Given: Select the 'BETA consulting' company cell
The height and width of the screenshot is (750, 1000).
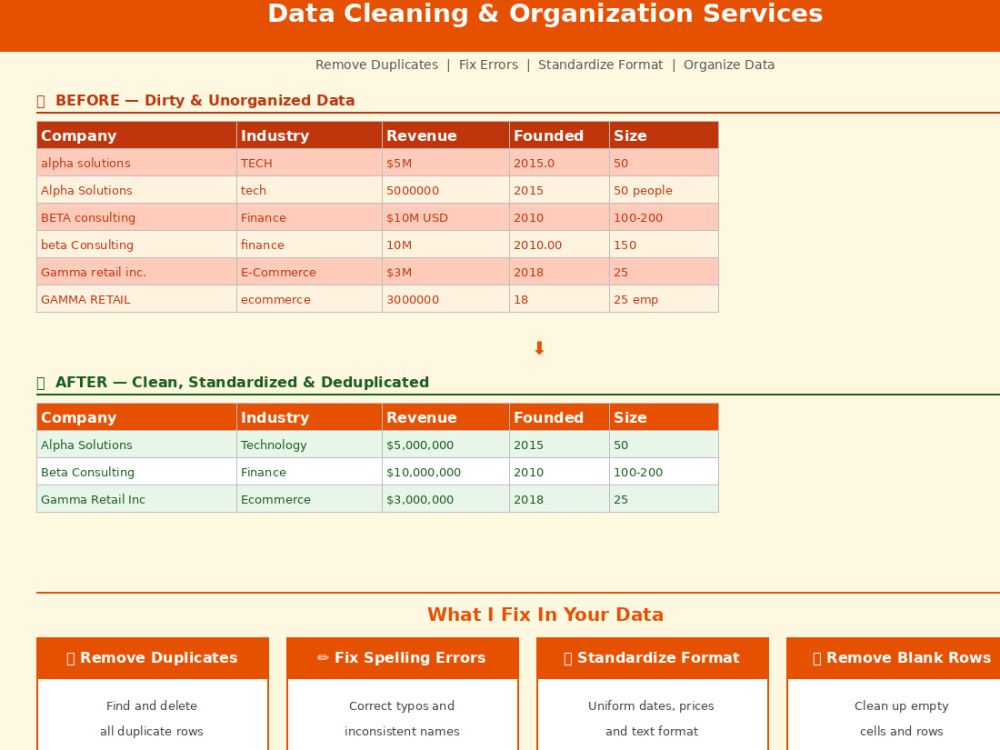Looking at the screenshot, I should (136, 217).
